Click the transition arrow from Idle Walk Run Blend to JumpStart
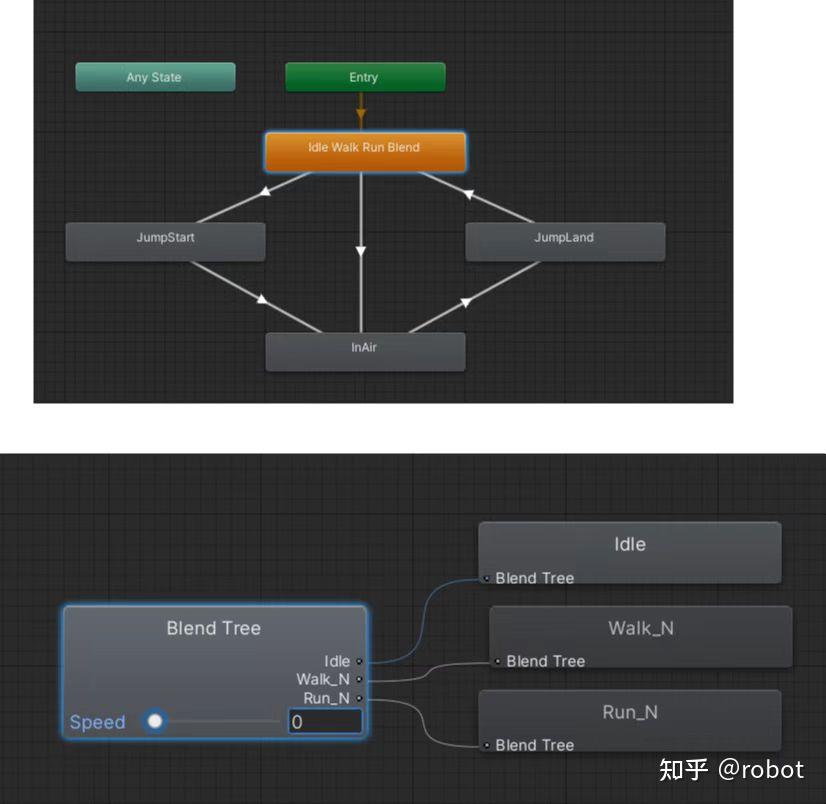The width and height of the screenshot is (826, 804). 266,191
